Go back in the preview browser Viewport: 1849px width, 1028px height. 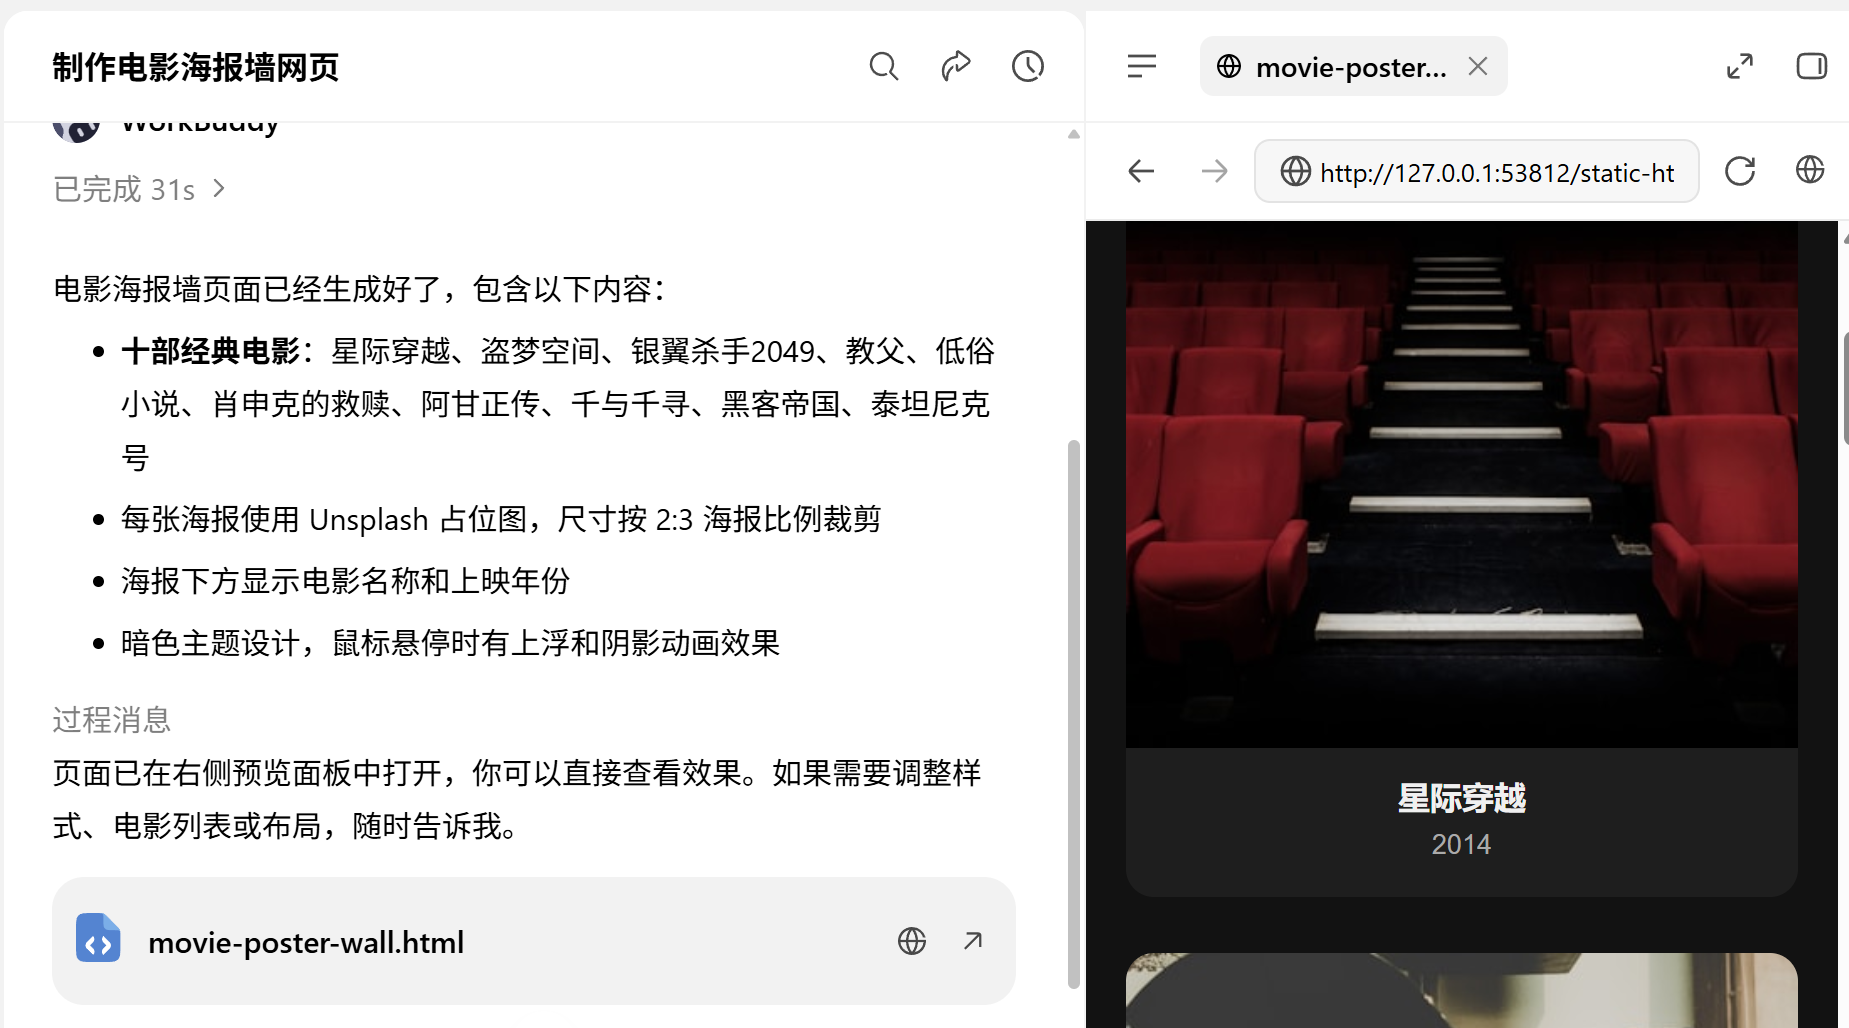click(x=1141, y=171)
